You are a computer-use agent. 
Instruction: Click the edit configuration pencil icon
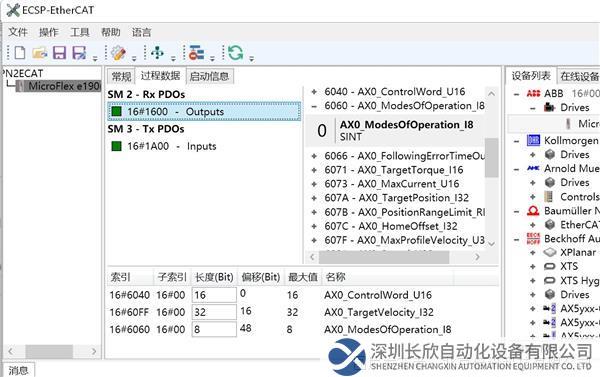point(118,52)
